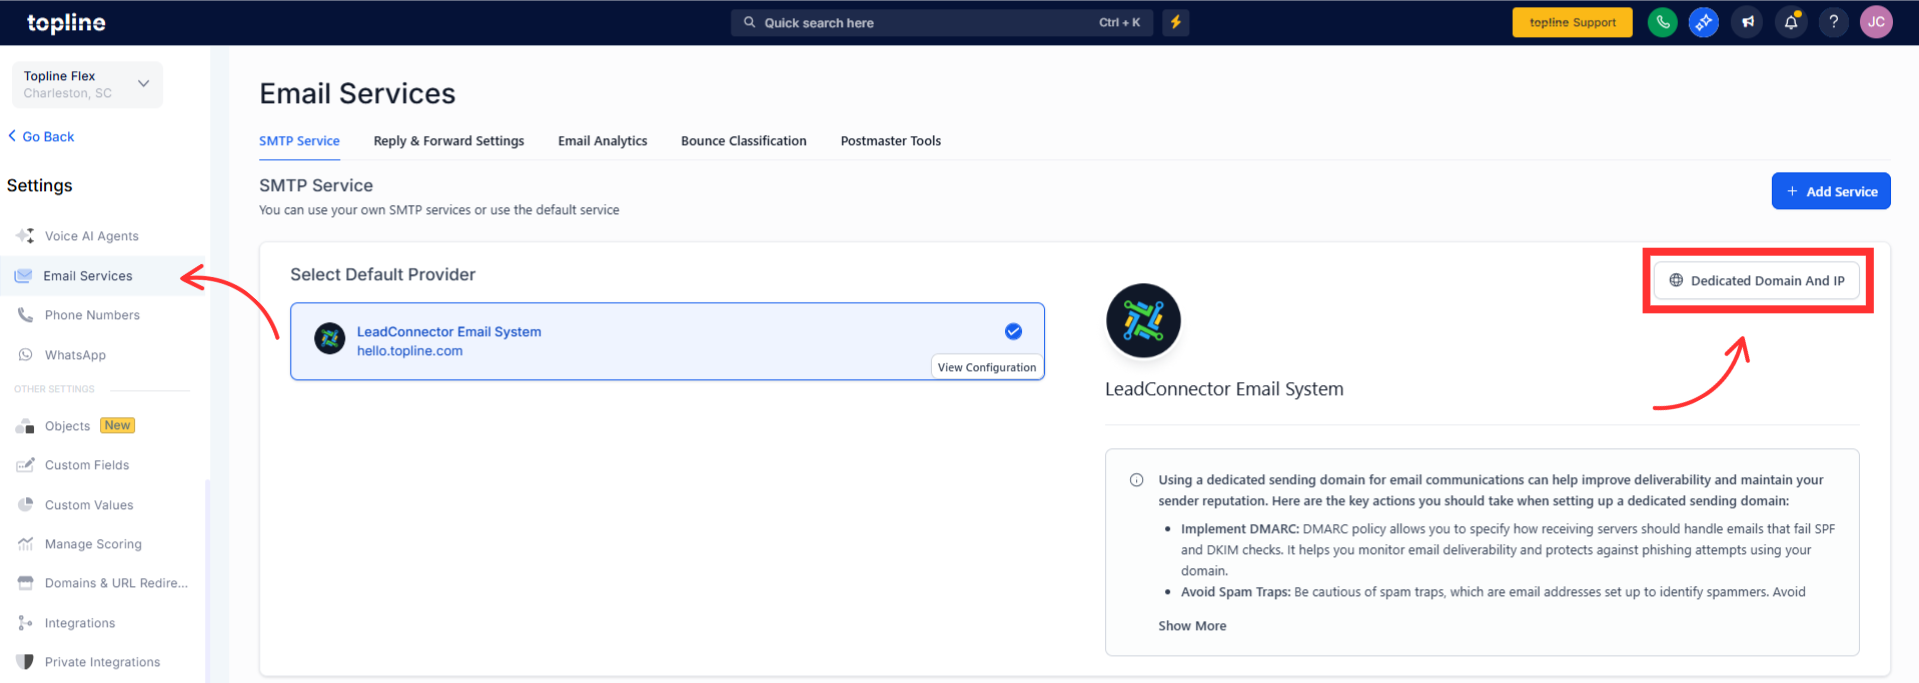Image resolution: width=1919 pixels, height=683 pixels.
Task: Click the Go Back link
Action: coord(41,137)
